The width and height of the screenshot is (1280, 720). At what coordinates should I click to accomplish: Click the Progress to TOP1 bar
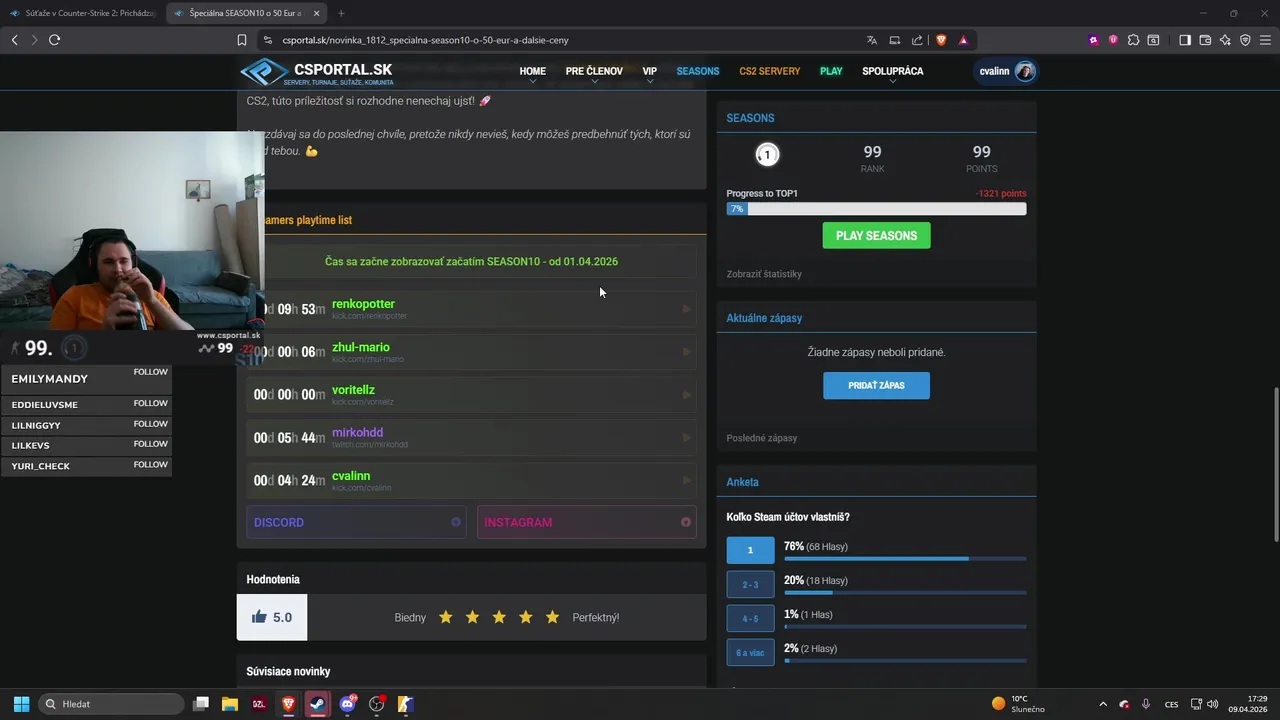pyautogui.click(x=876, y=209)
